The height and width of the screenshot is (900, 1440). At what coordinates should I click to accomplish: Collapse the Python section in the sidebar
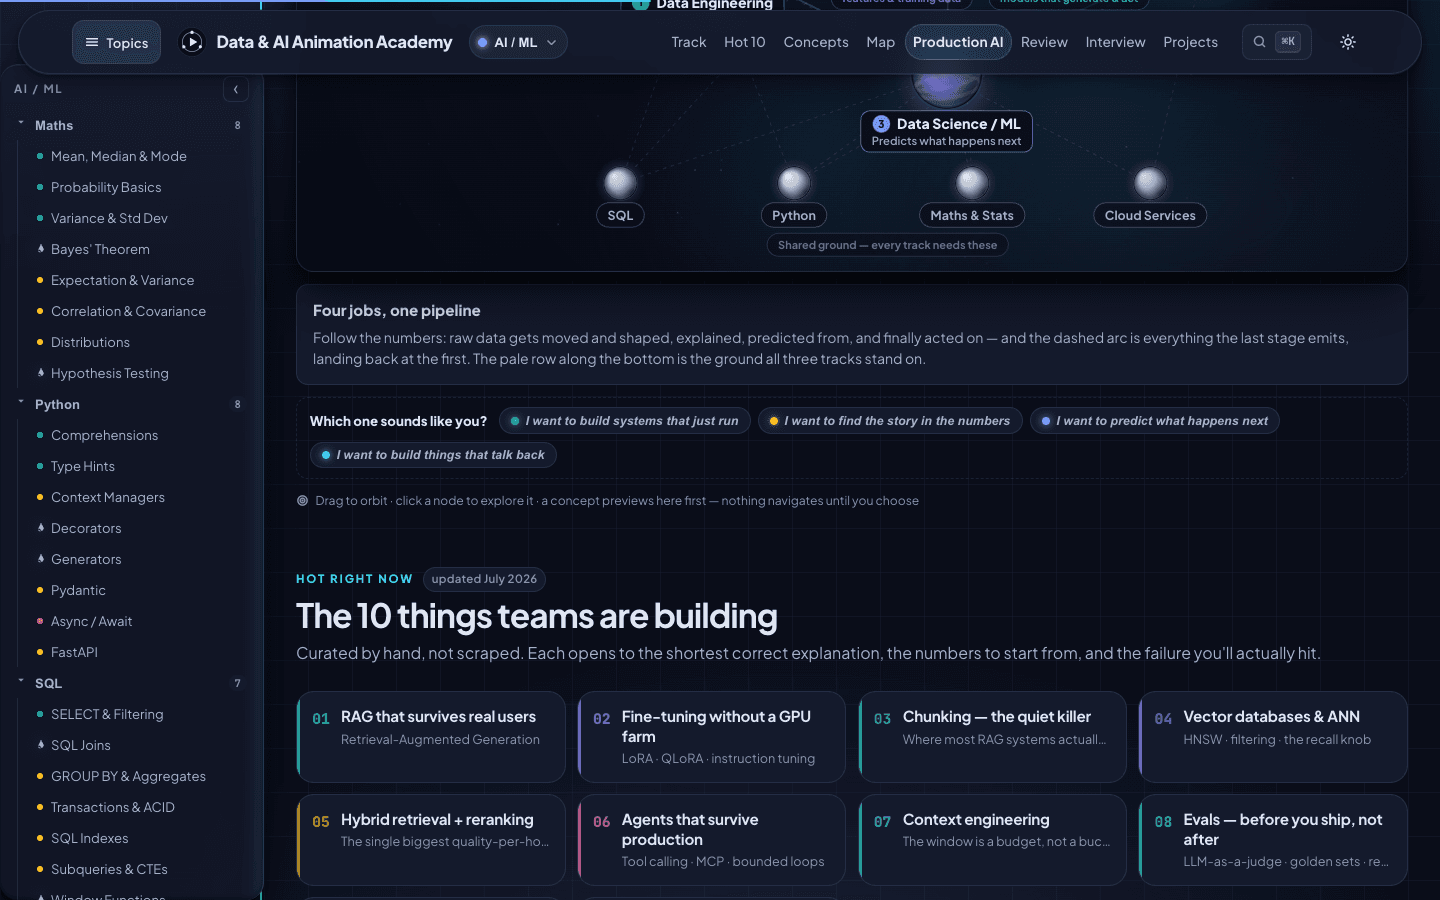point(130,404)
